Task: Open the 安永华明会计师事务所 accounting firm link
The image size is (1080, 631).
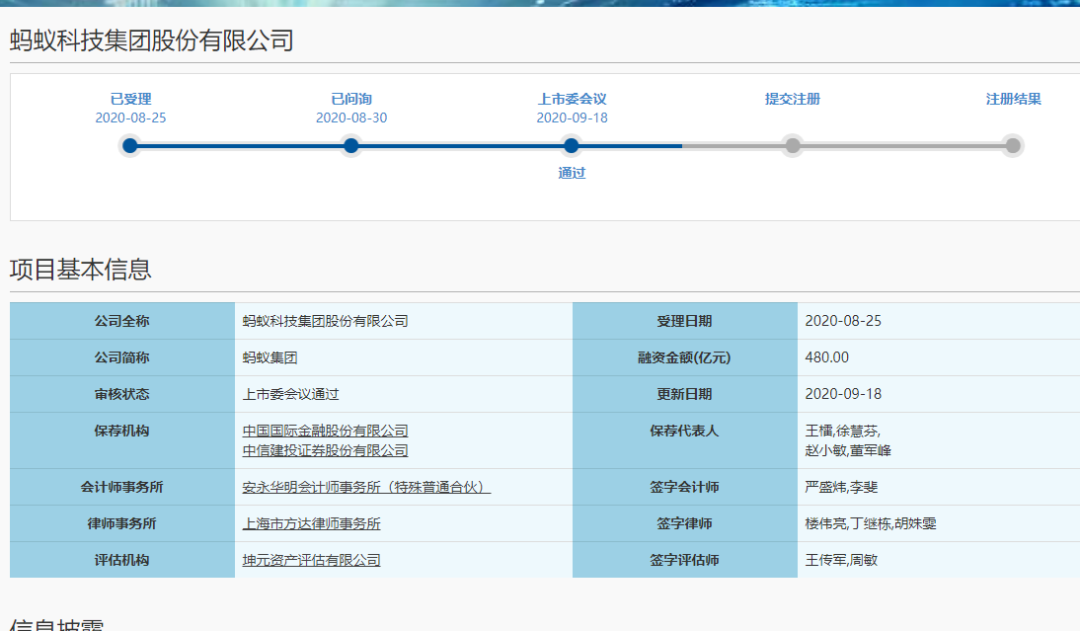Action: tap(366, 488)
